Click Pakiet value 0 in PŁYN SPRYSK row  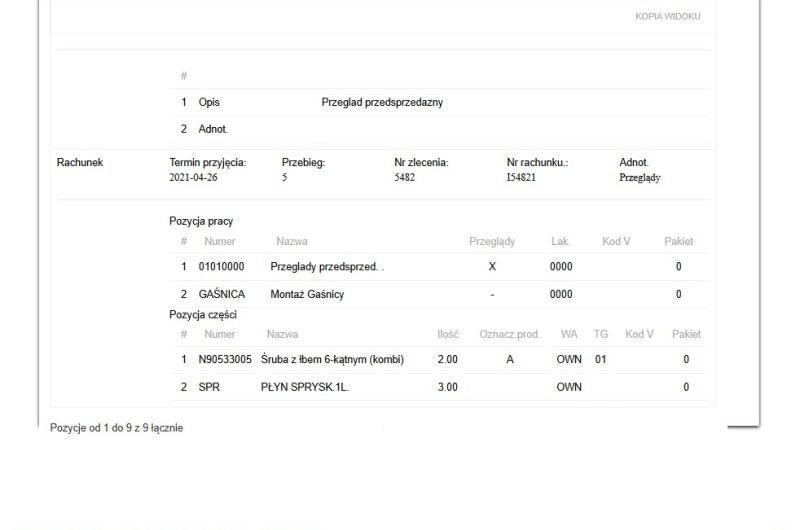point(686,387)
